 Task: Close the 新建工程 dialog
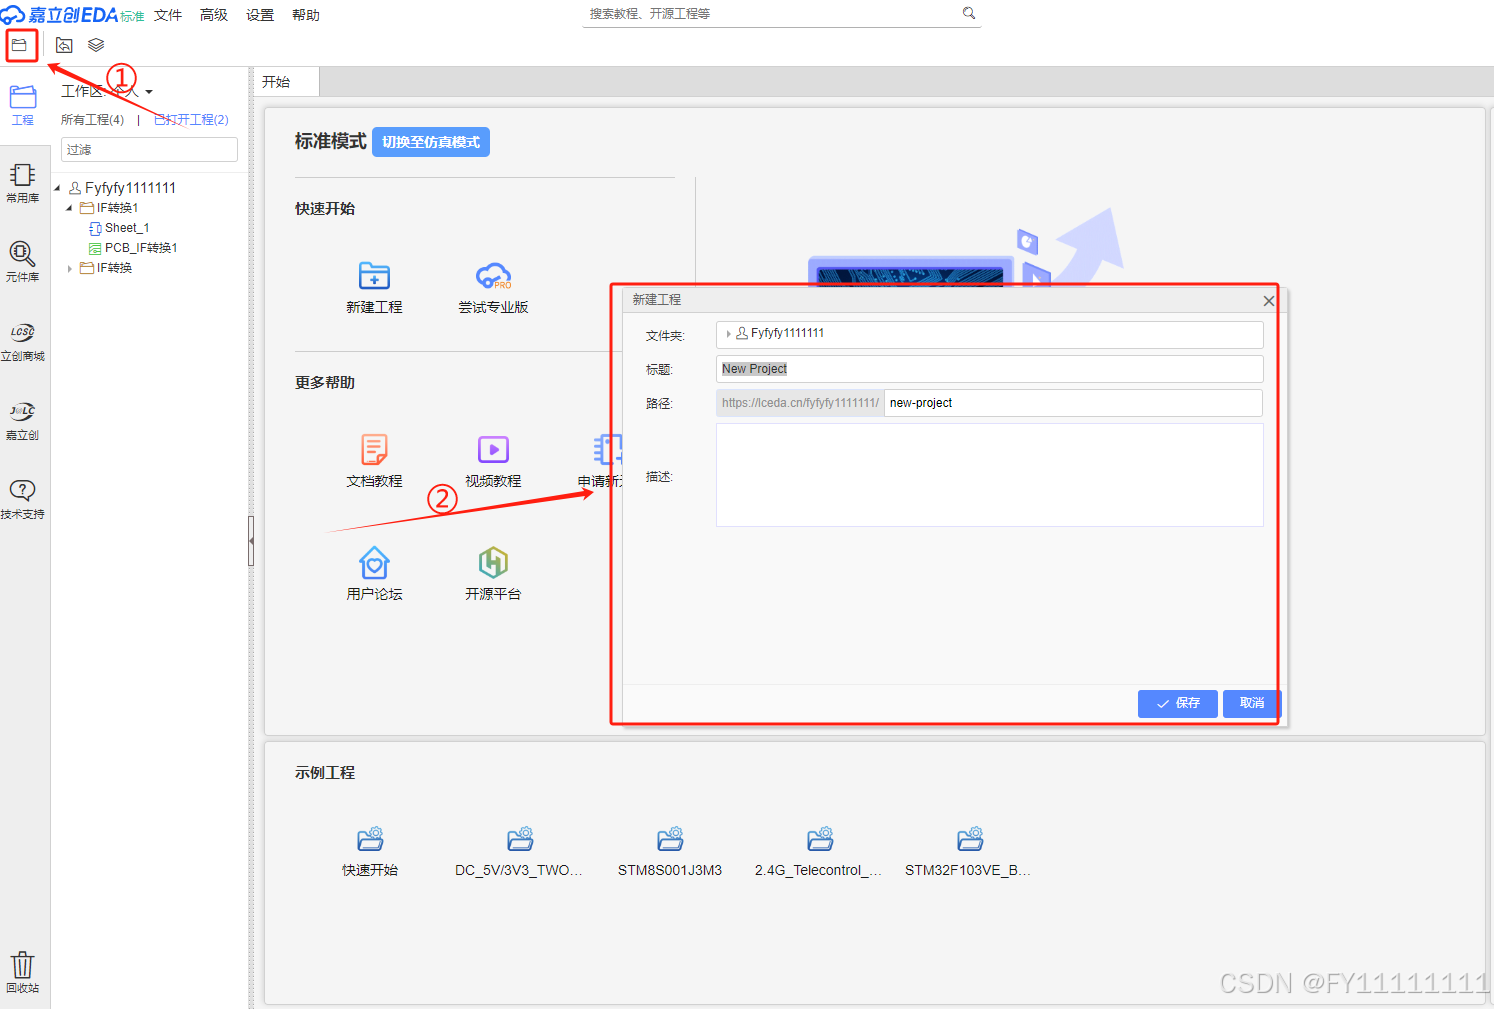1269,301
